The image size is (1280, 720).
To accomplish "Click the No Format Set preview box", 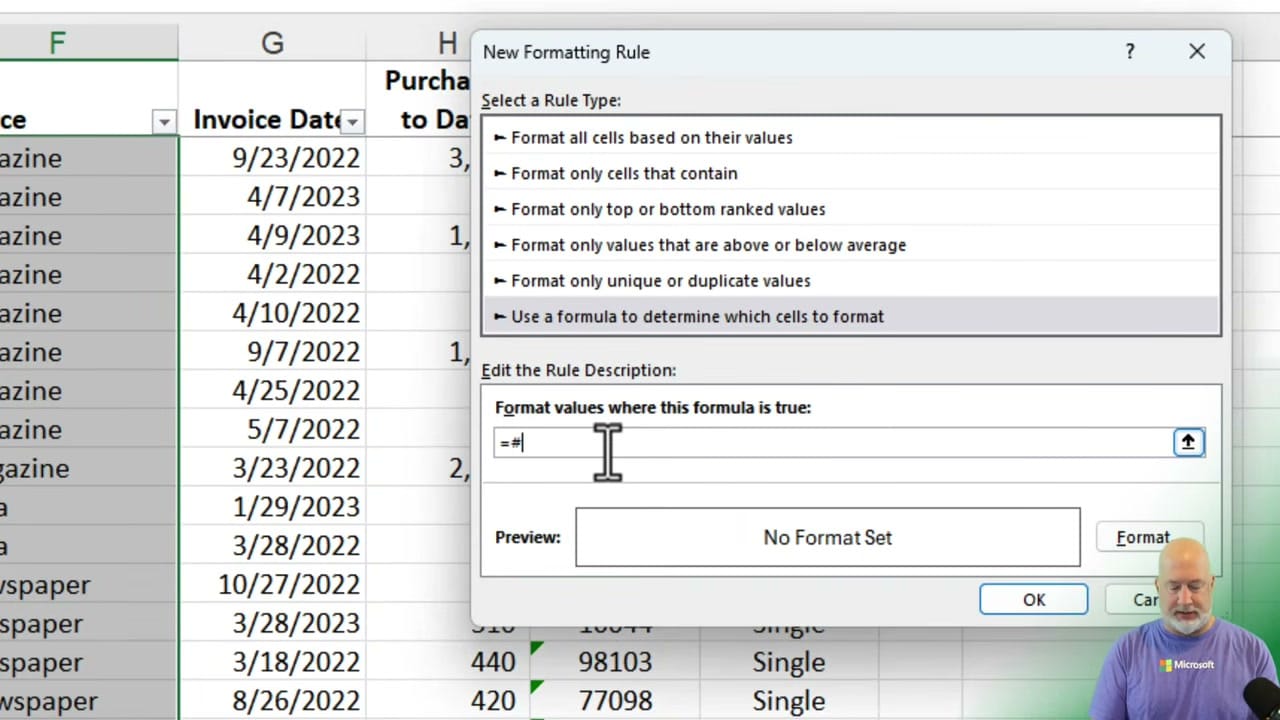I will [827, 537].
